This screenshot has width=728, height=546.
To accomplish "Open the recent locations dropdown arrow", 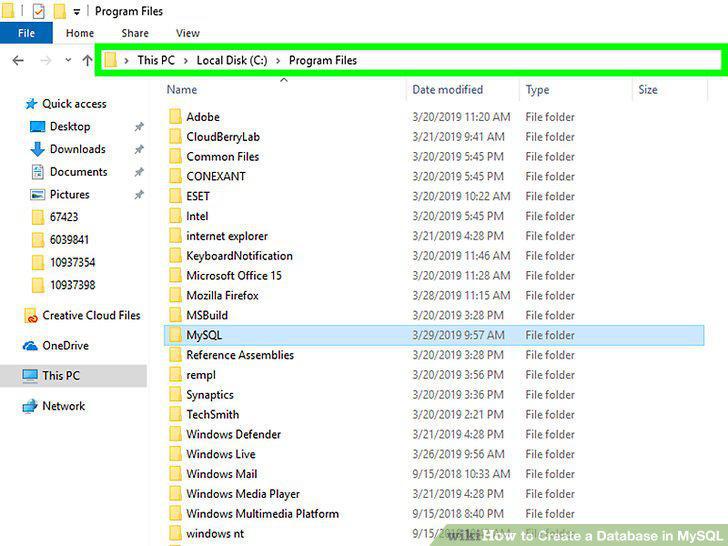I will click(x=68, y=60).
